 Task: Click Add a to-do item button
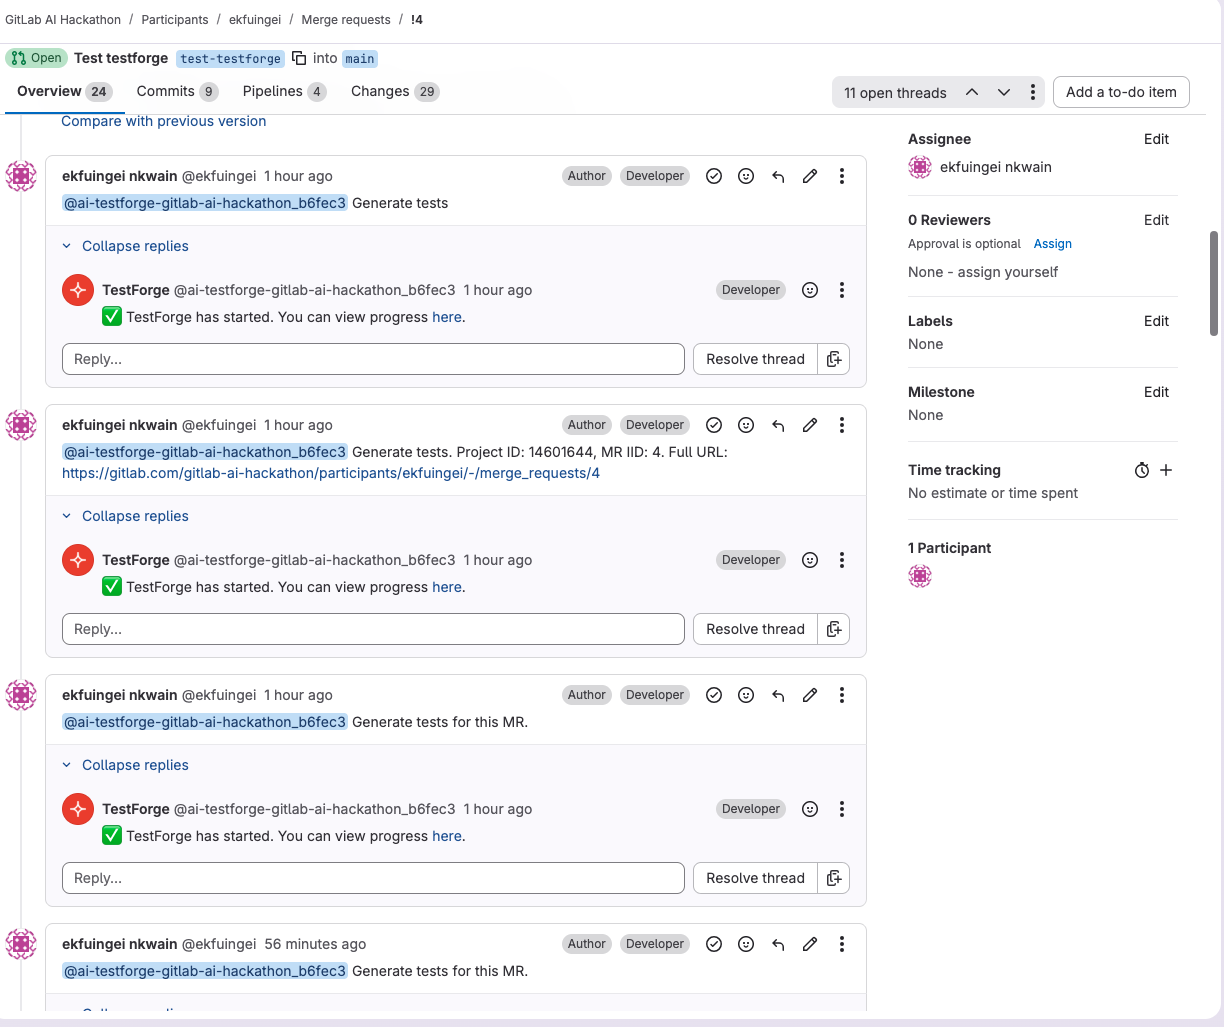[x=1121, y=92]
